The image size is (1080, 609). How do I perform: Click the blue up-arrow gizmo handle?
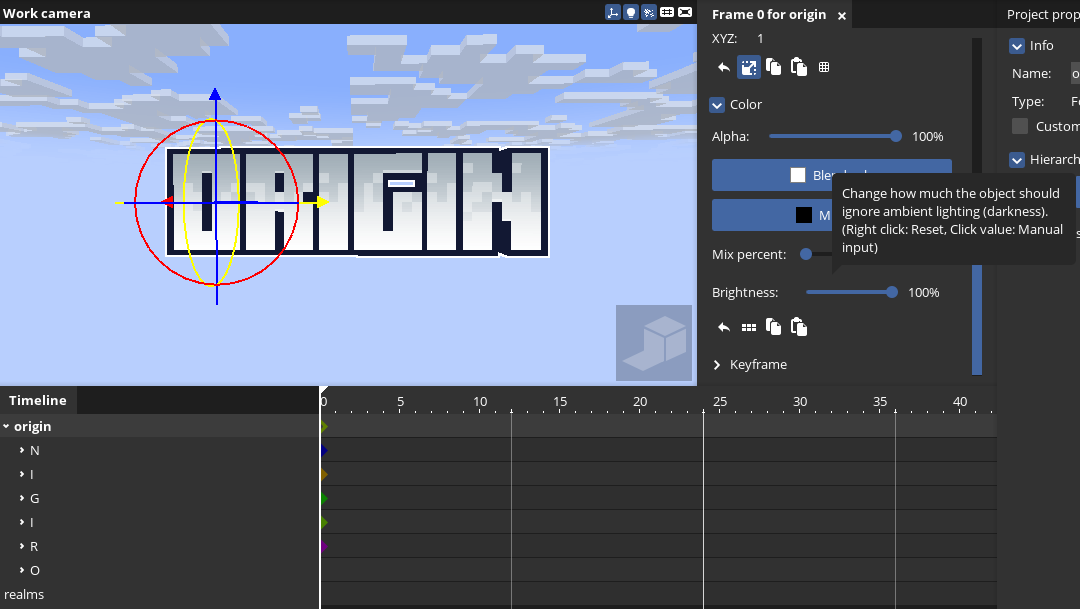click(215, 94)
